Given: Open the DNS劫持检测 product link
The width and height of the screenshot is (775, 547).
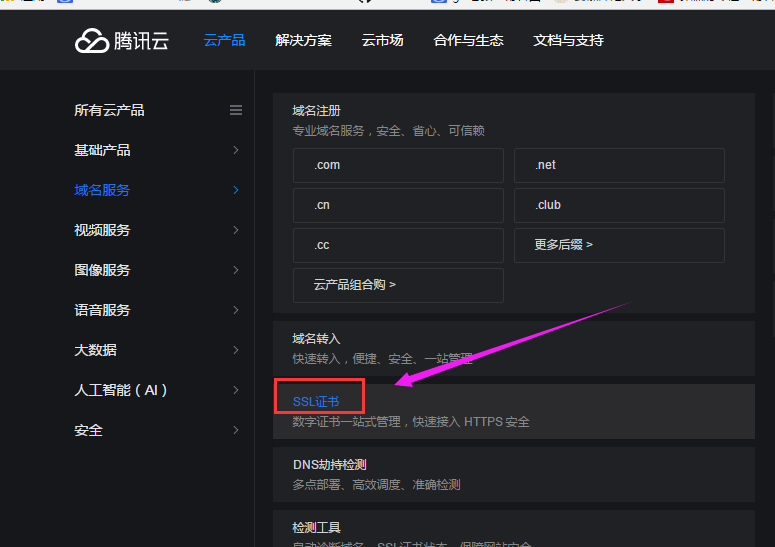Looking at the screenshot, I should tap(329, 465).
